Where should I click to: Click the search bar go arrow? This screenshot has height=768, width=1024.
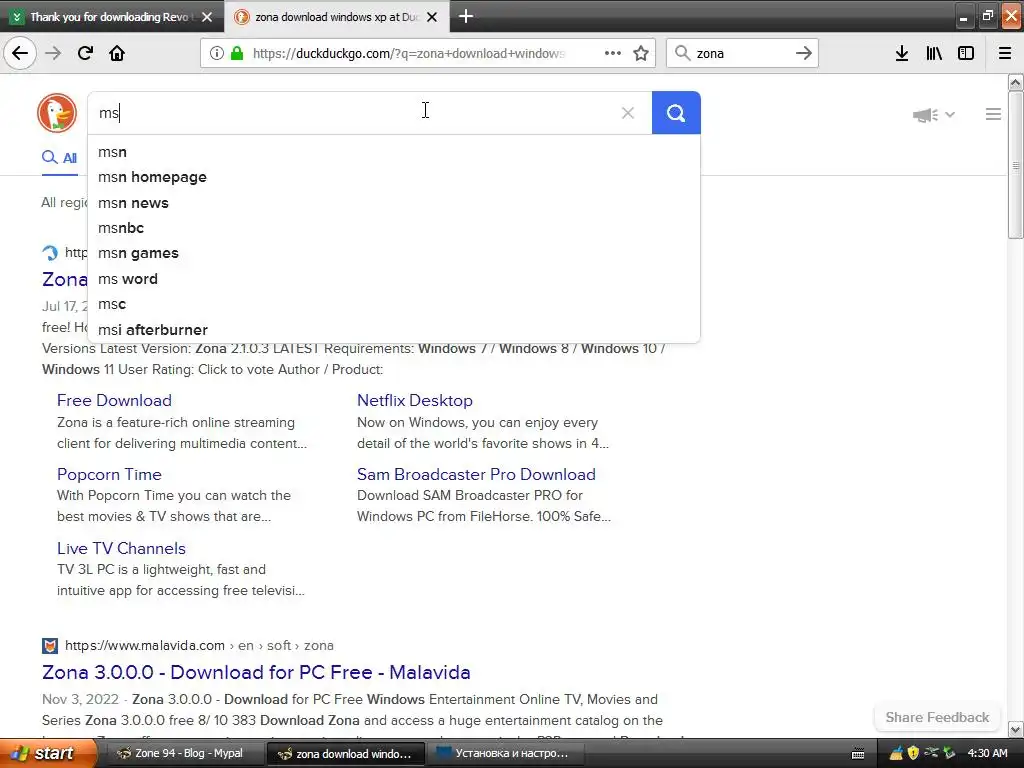(804, 53)
